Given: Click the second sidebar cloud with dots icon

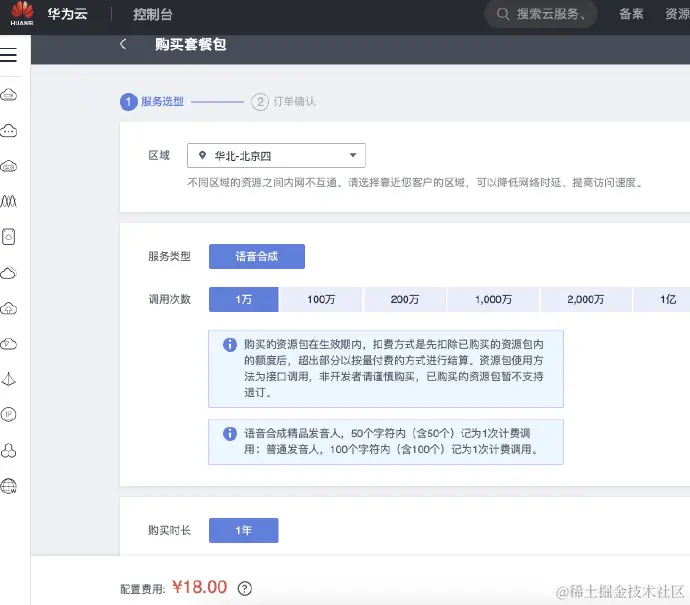Looking at the screenshot, I should [9, 131].
